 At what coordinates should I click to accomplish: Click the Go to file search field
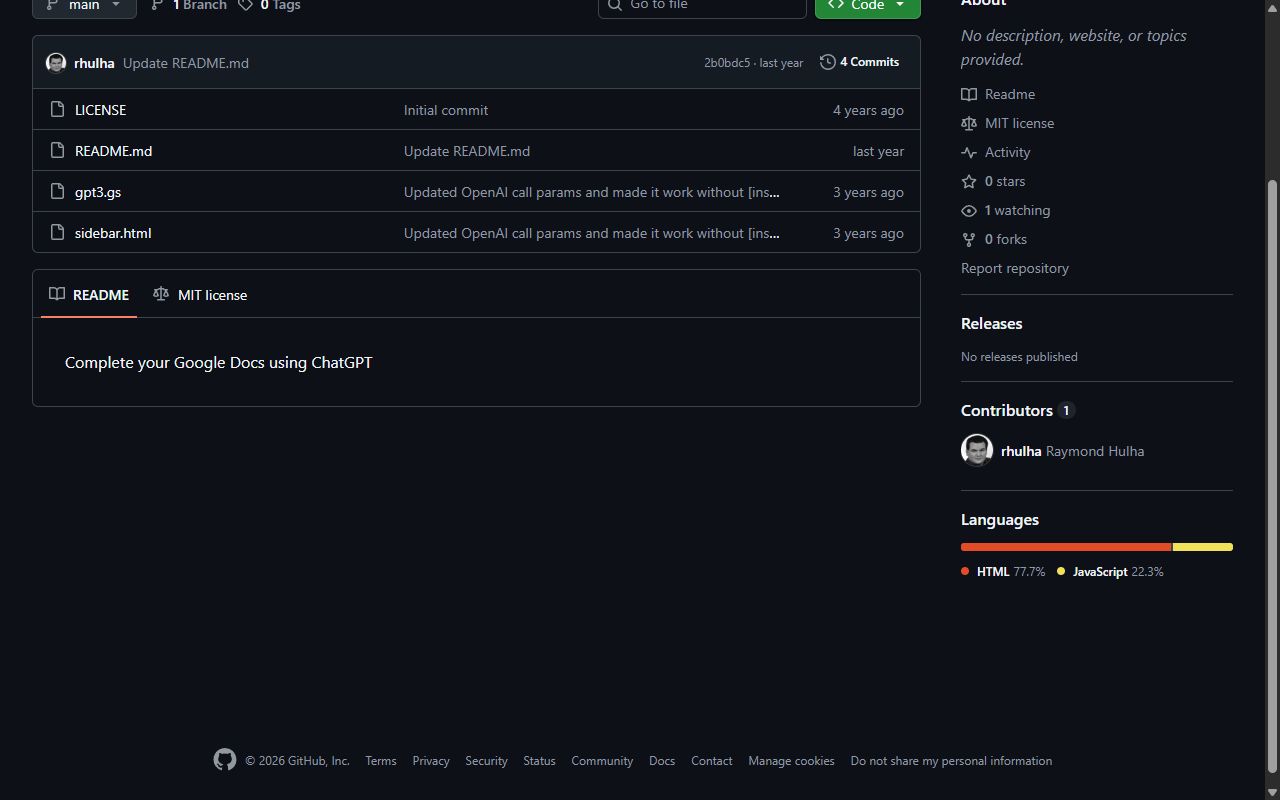(702, 6)
